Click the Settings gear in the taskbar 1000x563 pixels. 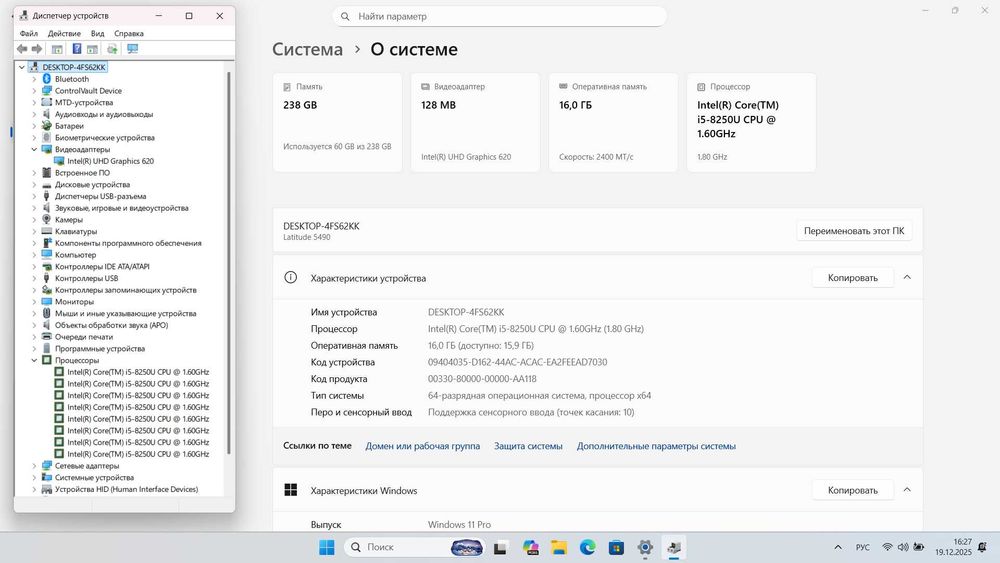(x=645, y=547)
